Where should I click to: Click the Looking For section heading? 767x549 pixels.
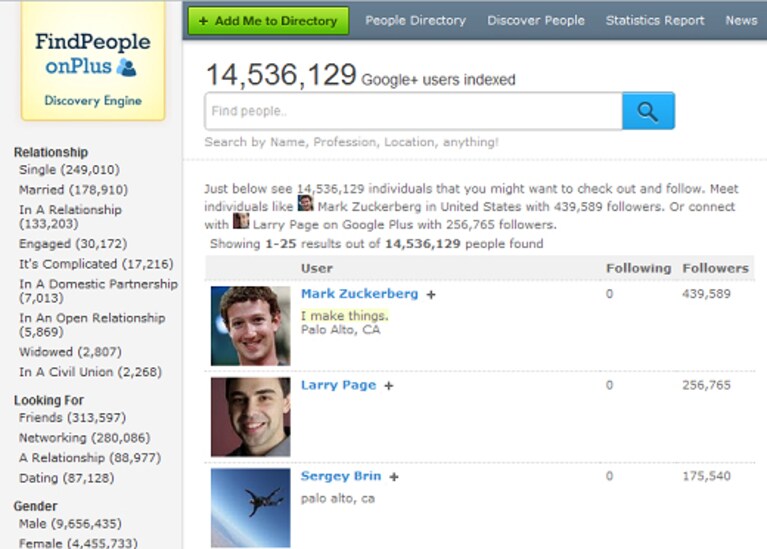coord(48,400)
